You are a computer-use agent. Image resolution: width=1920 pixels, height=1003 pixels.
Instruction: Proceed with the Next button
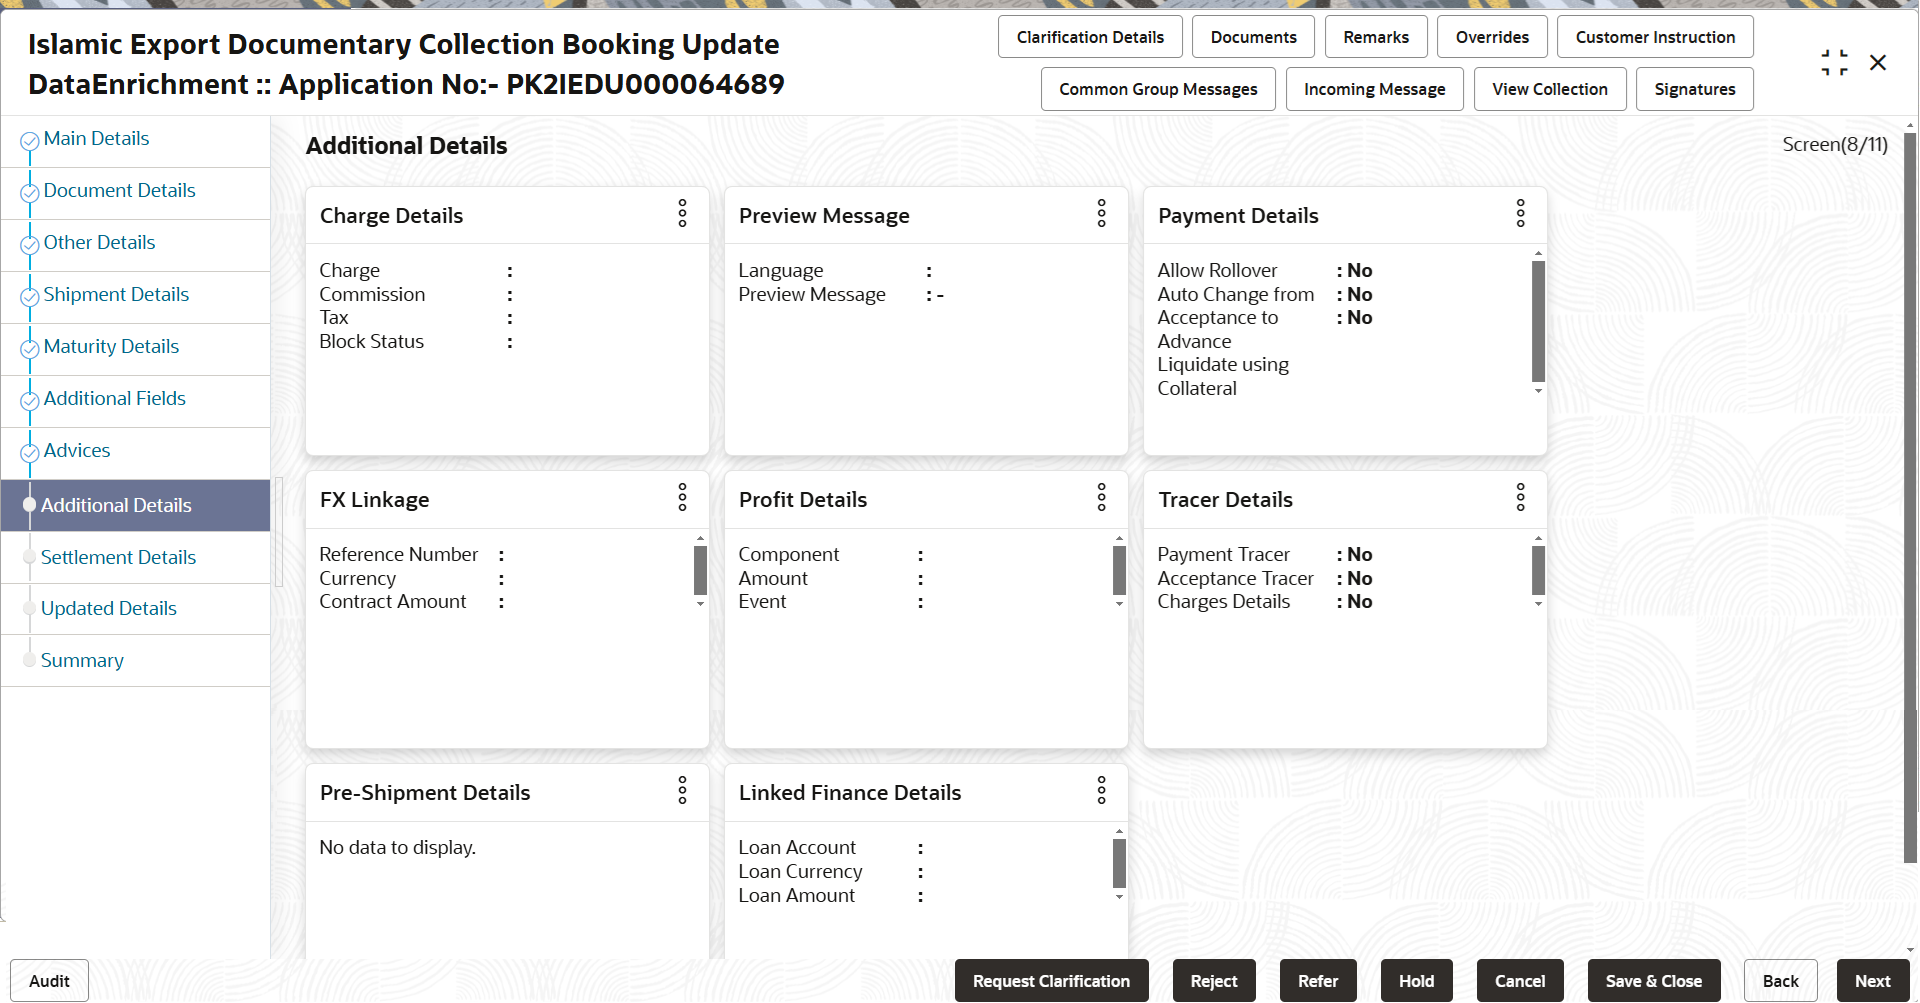point(1872,981)
